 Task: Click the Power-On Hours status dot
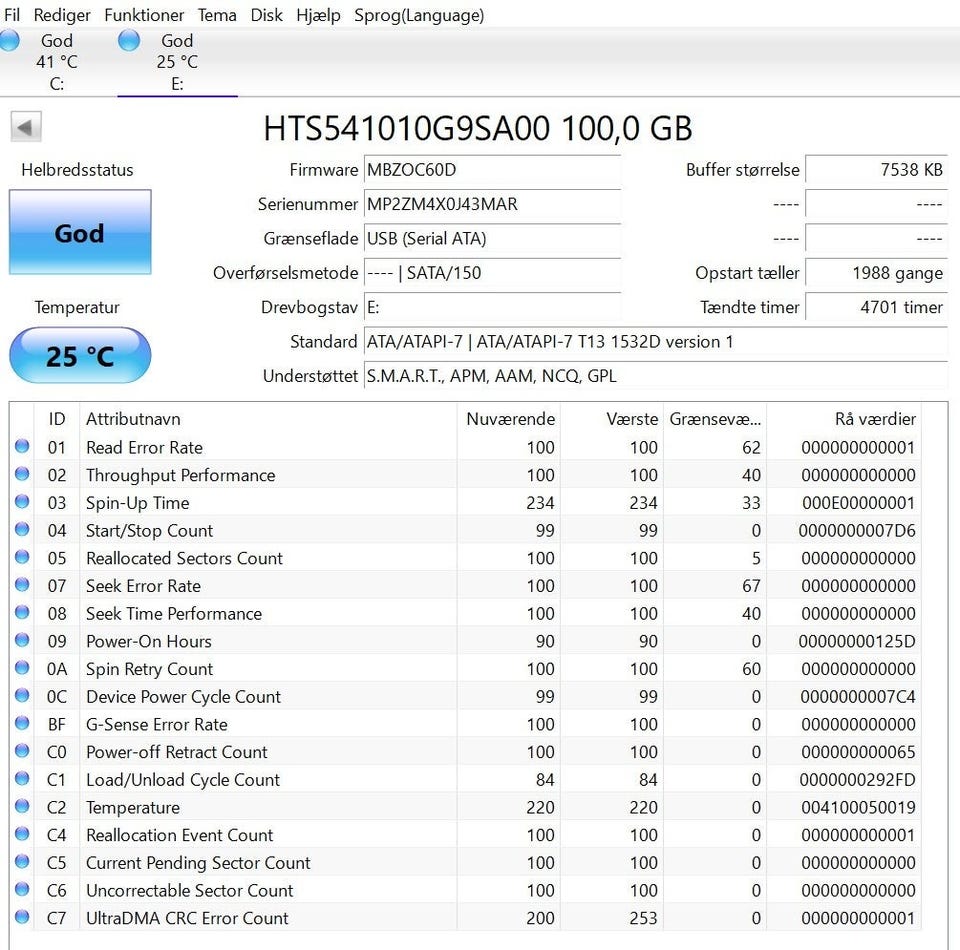(22, 641)
